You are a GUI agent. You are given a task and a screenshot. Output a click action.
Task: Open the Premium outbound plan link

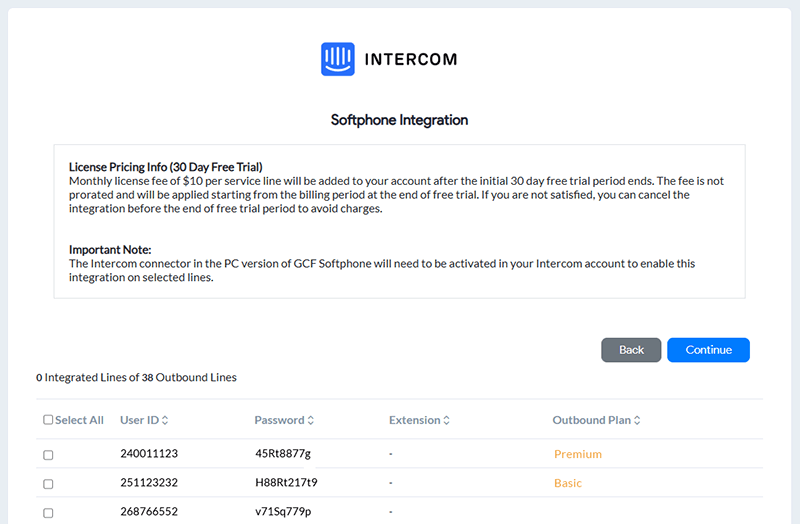point(578,454)
